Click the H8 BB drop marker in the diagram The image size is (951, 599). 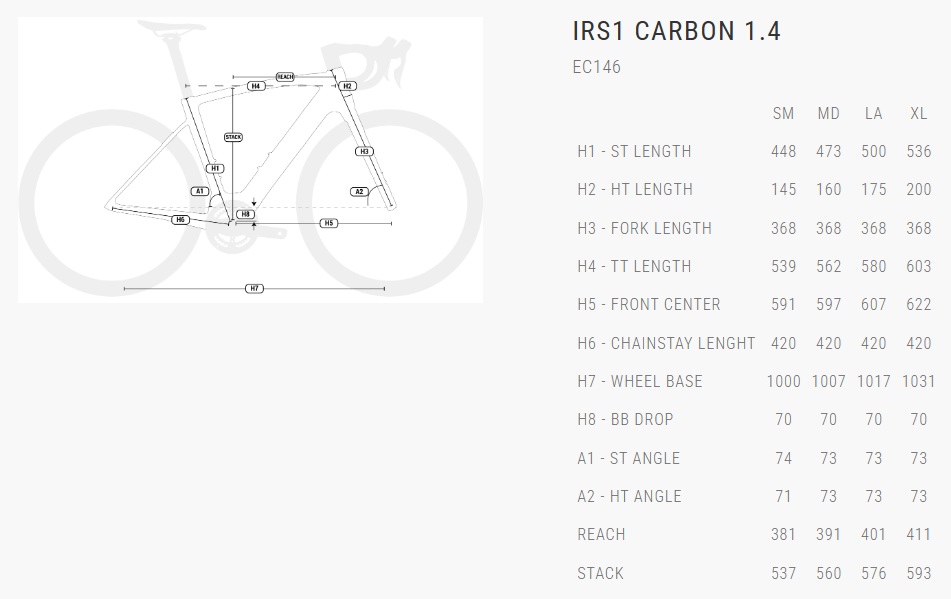(x=245, y=214)
